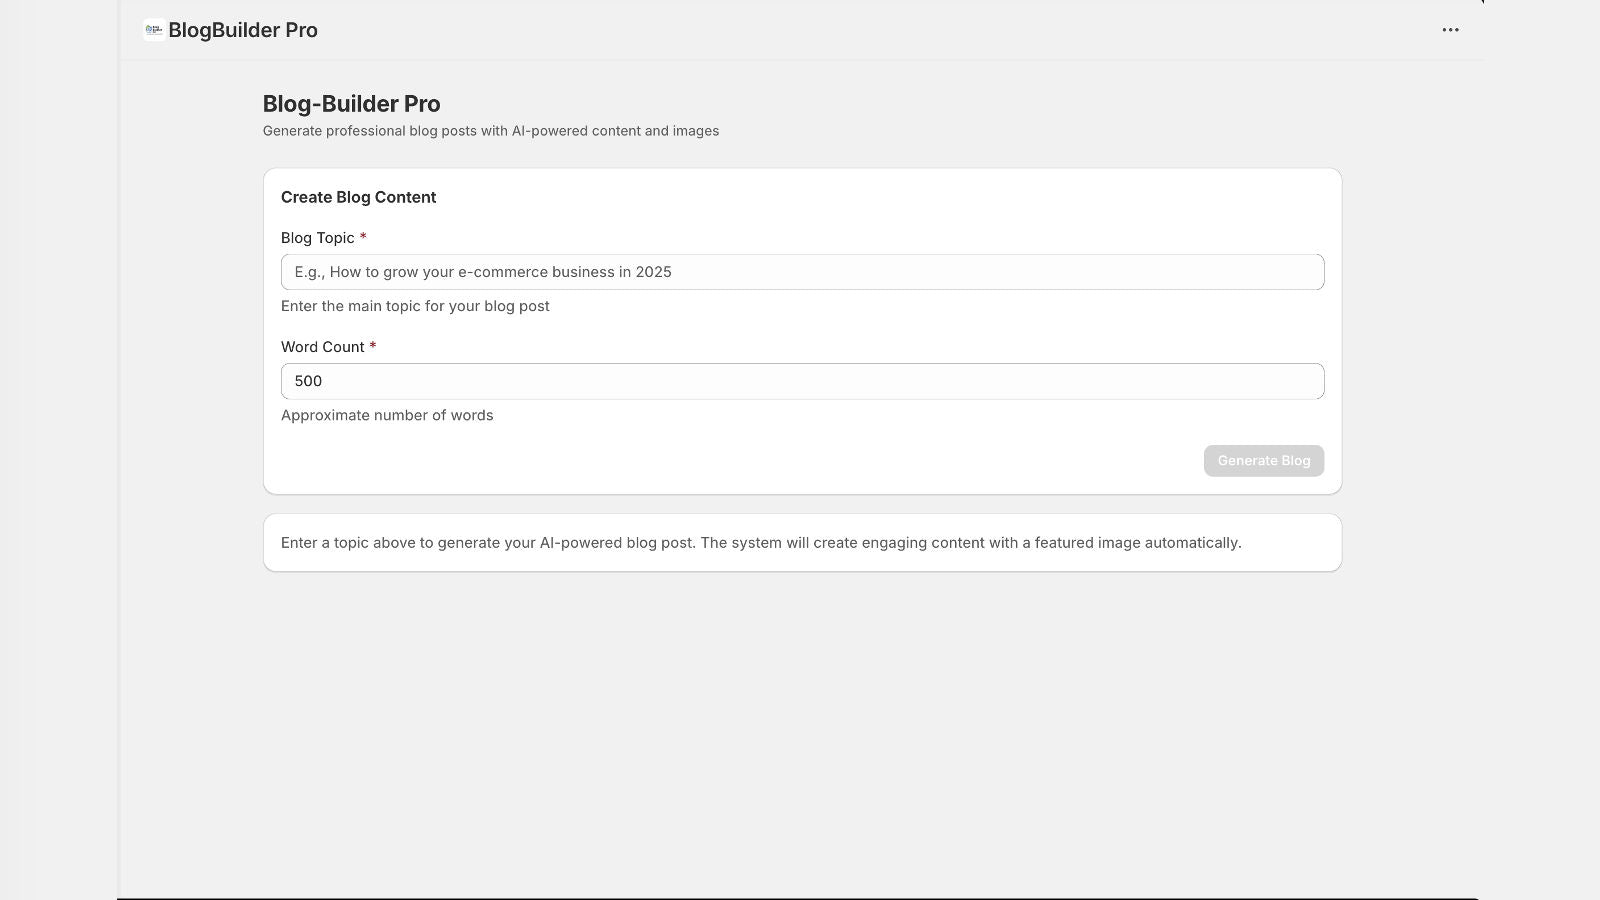Focus the Blog Topic input field

[800, 271]
